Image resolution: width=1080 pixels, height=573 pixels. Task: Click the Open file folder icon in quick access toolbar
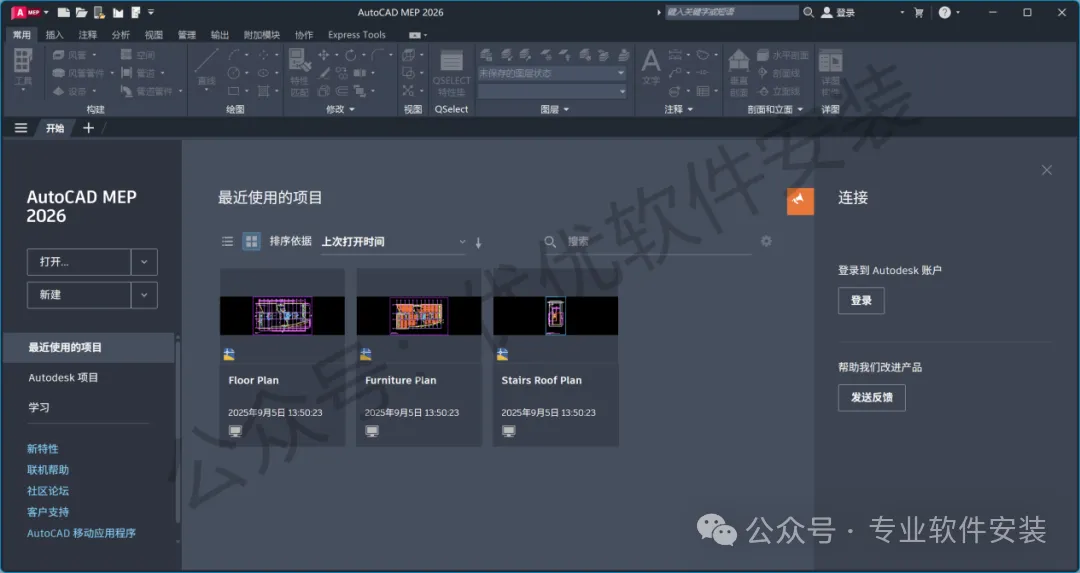tap(81, 12)
